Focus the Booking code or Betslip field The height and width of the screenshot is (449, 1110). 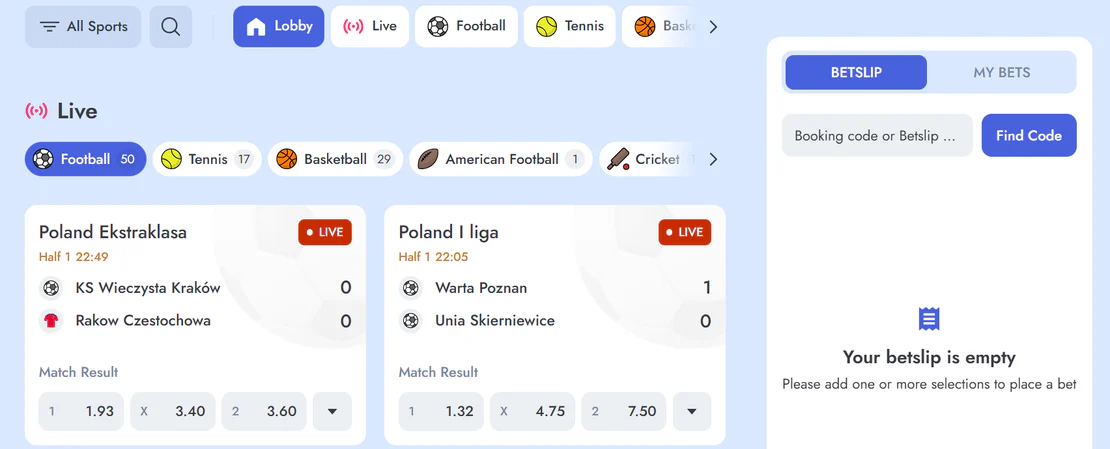click(877, 135)
